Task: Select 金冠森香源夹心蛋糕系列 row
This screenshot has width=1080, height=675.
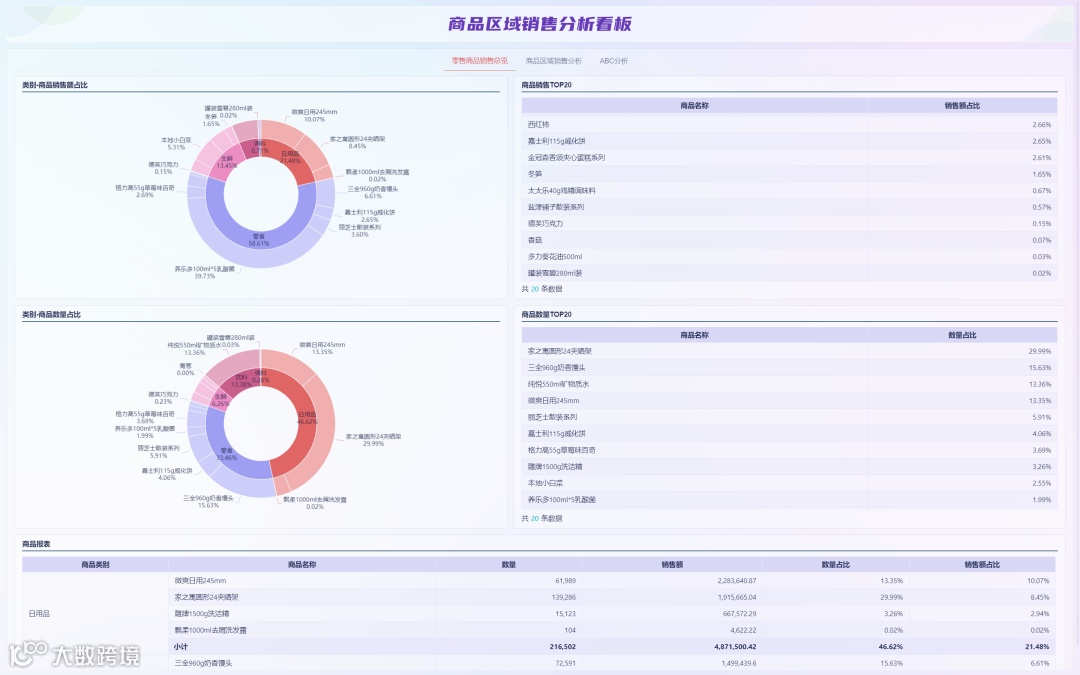Action: pyautogui.click(x=789, y=158)
